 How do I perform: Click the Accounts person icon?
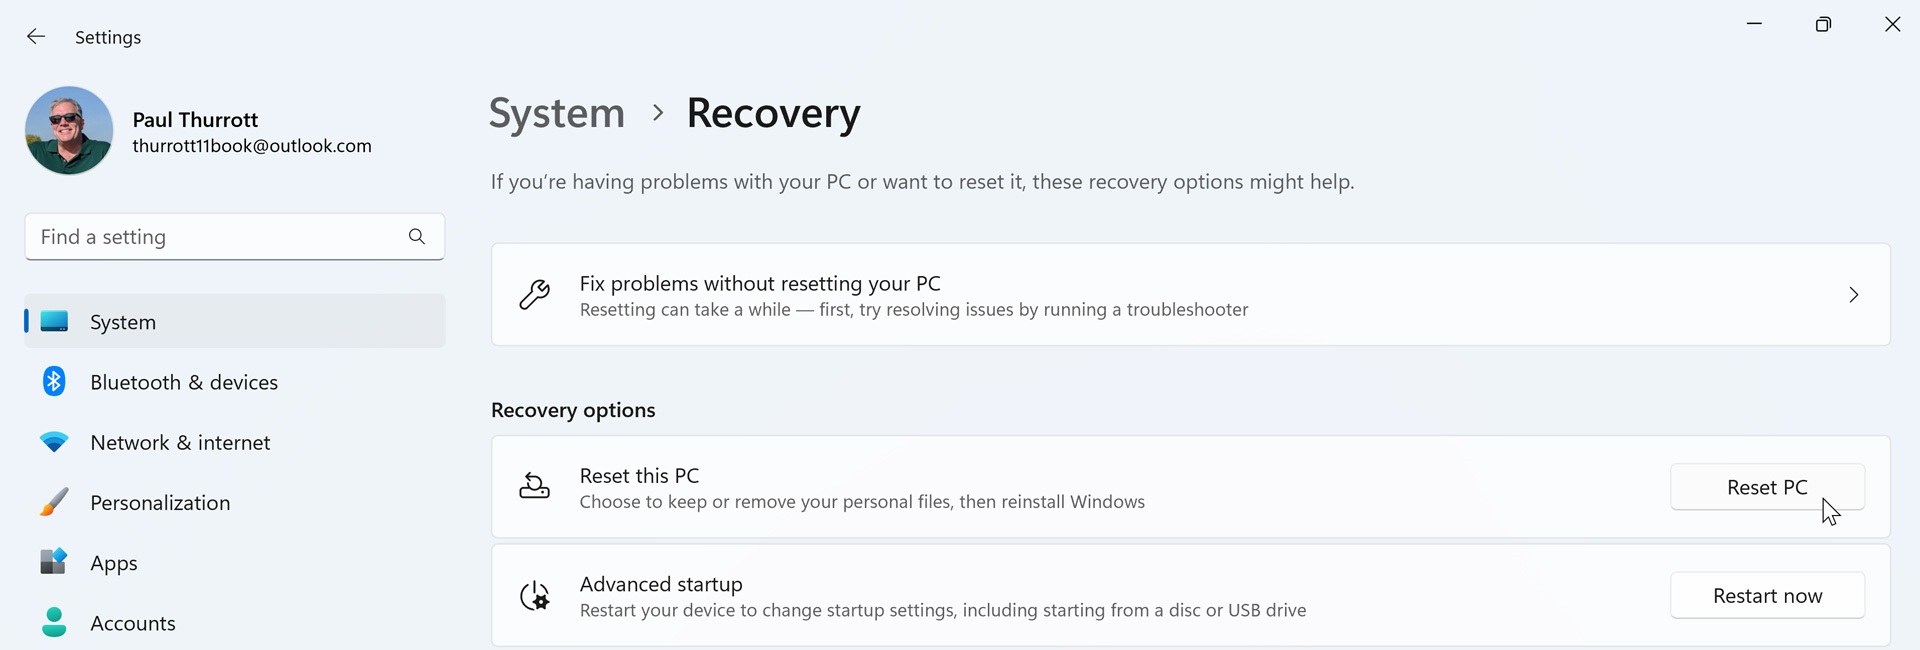54,622
